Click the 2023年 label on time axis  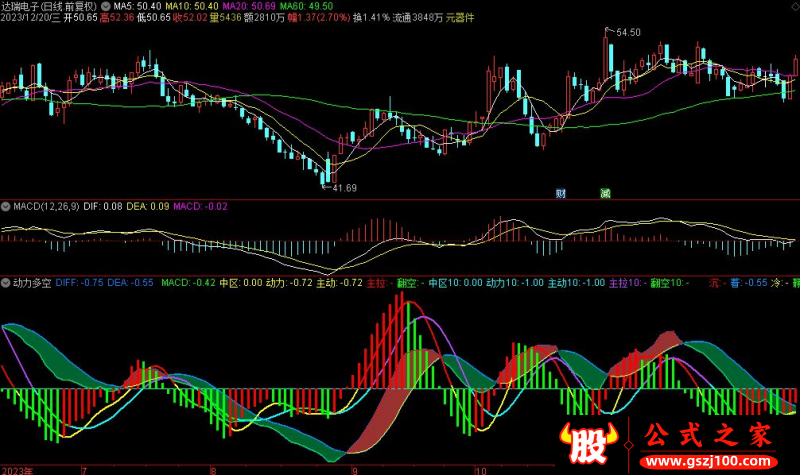[17, 470]
